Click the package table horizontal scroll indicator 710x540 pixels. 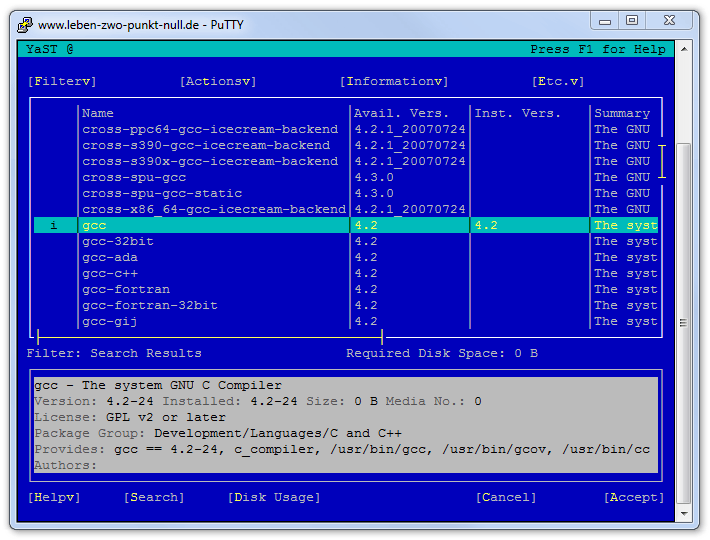210,337
